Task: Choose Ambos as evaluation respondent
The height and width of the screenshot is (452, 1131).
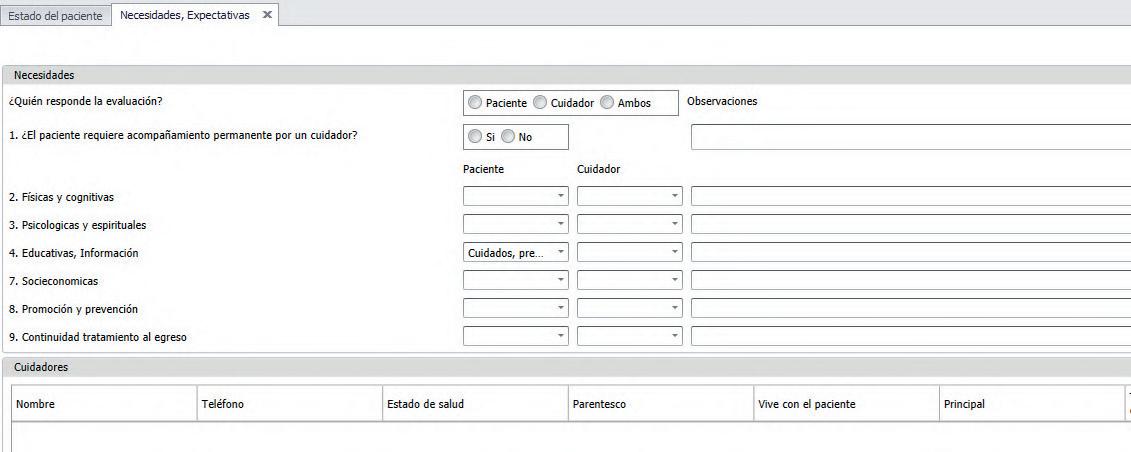Action: click(607, 103)
